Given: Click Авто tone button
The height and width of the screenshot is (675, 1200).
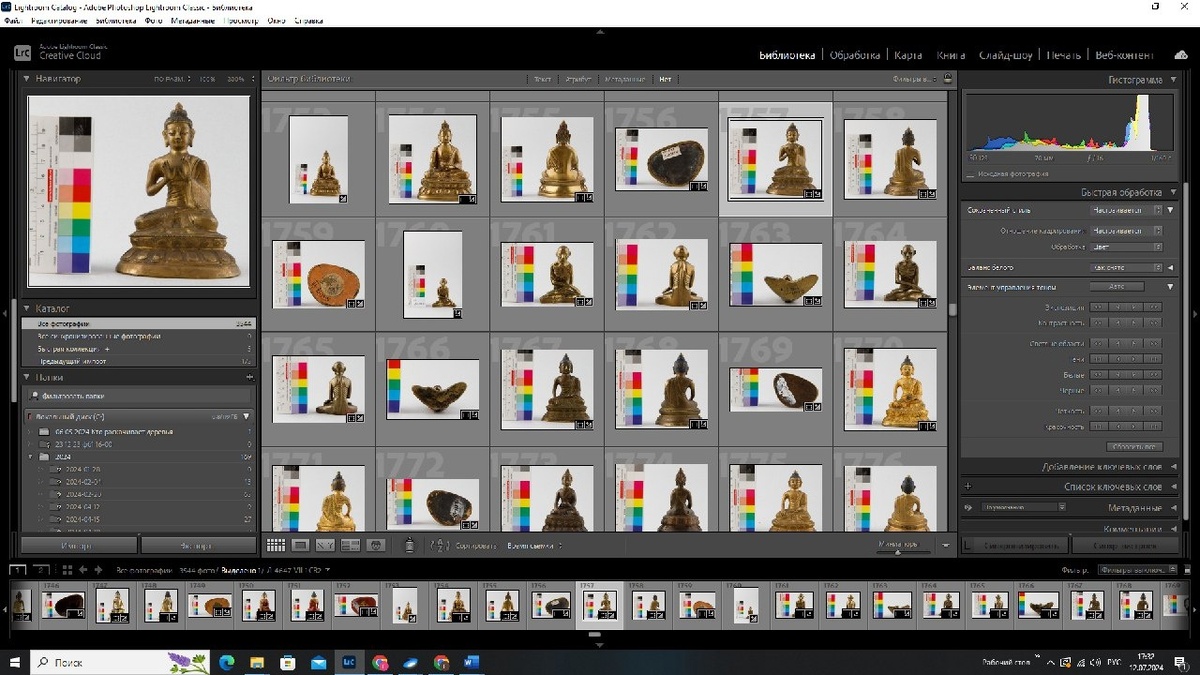Looking at the screenshot, I should coord(1116,287).
